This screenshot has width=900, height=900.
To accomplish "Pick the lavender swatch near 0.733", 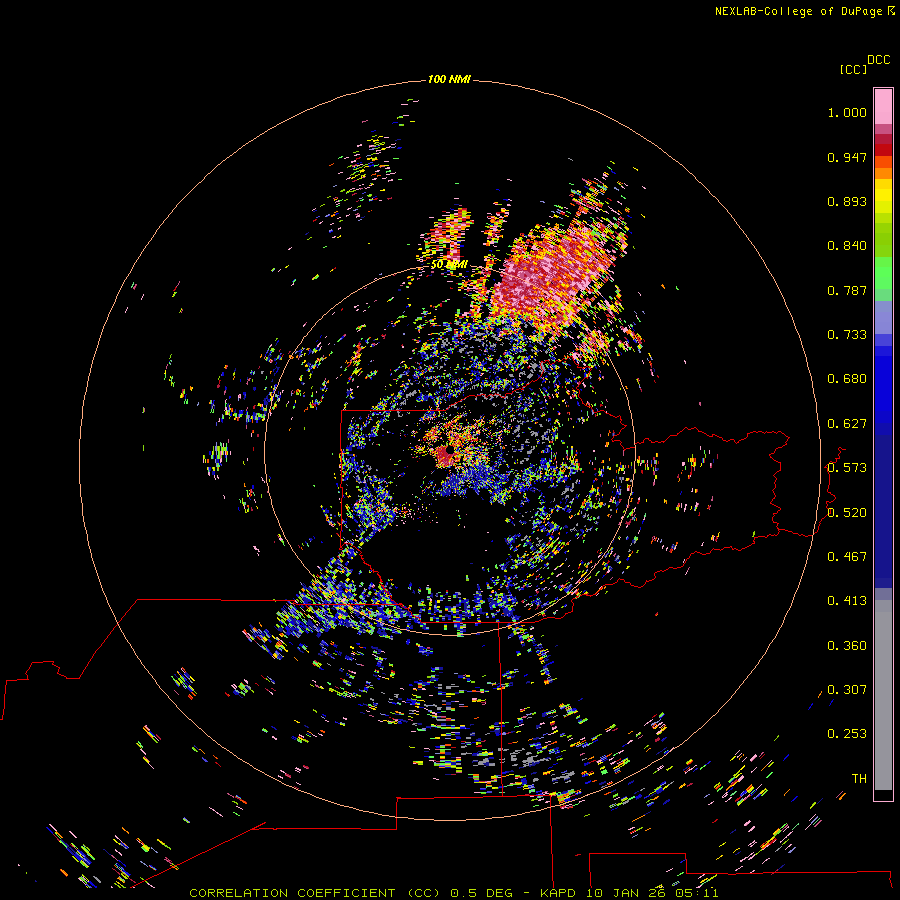I will pos(883,318).
